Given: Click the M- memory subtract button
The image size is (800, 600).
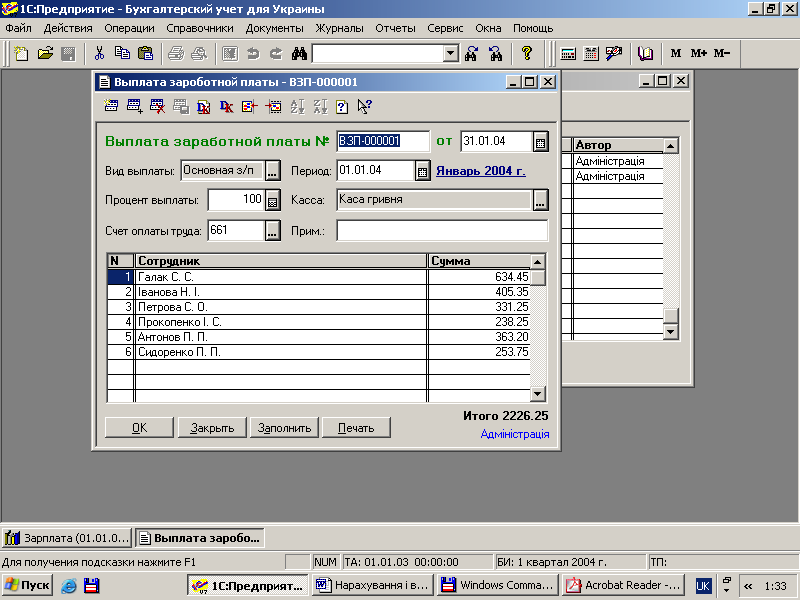Looking at the screenshot, I should click(x=722, y=53).
